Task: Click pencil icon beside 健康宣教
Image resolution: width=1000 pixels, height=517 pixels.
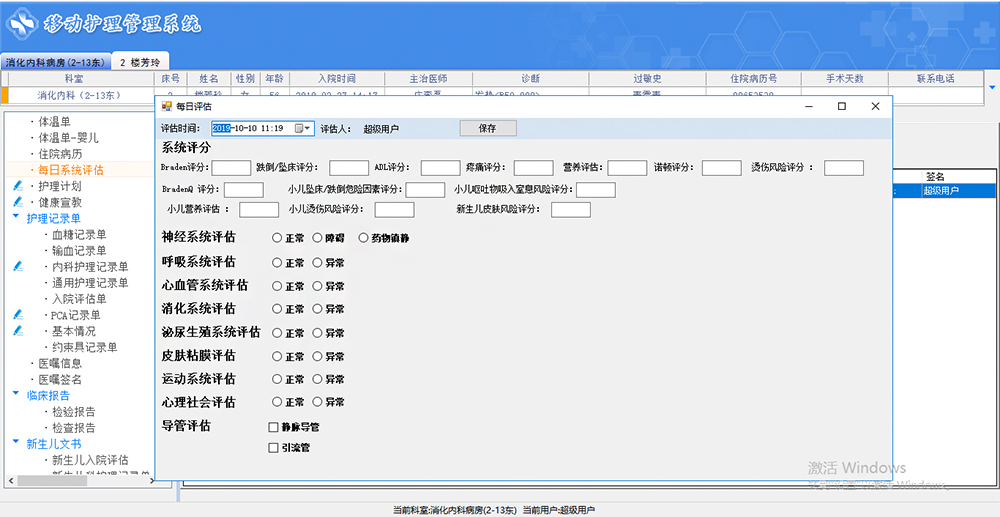Action: pos(18,202)
